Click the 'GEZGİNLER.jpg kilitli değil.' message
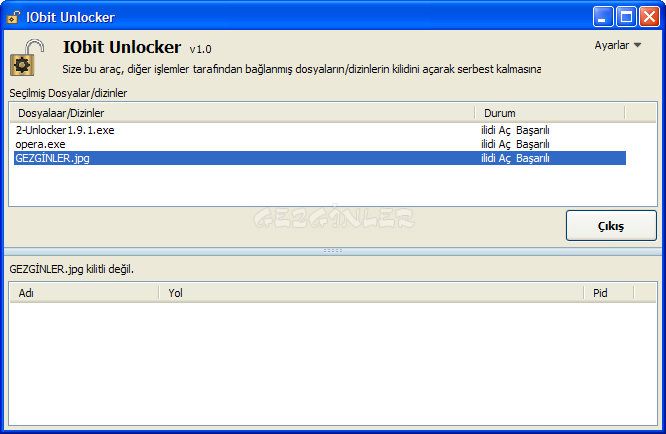The image size is (666, 434). (71, 269)
